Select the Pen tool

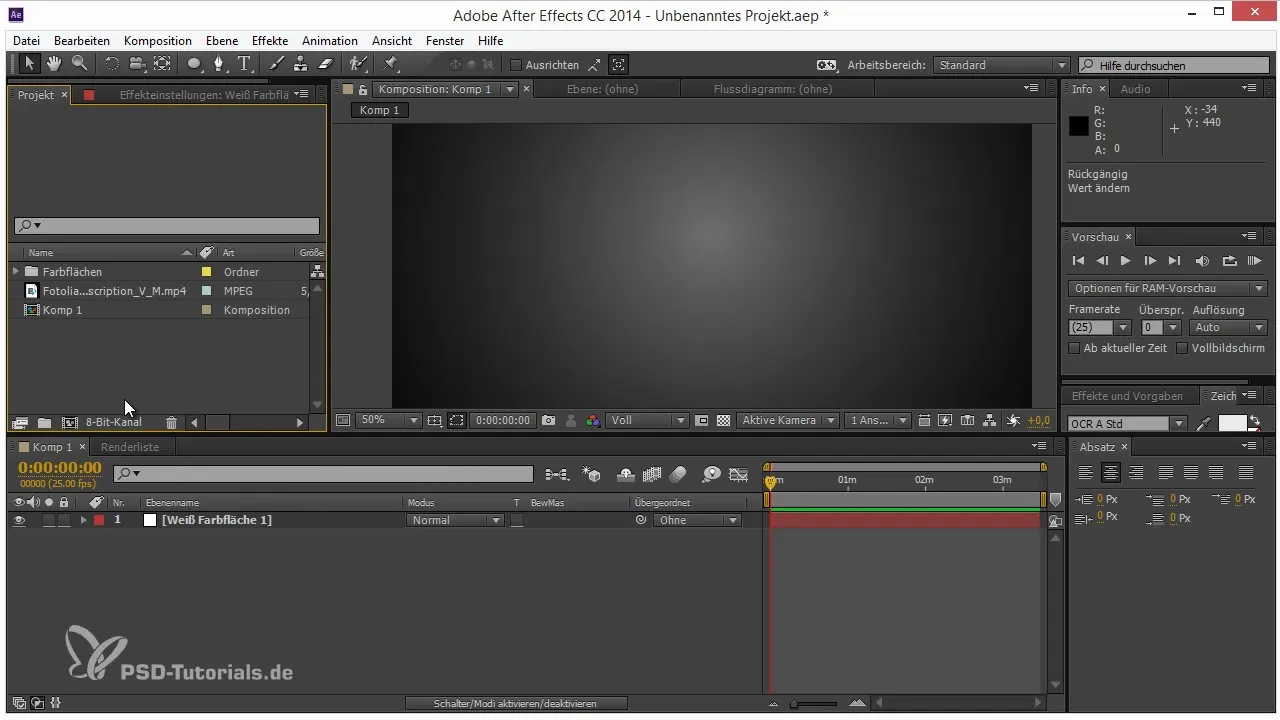(219, 64)
